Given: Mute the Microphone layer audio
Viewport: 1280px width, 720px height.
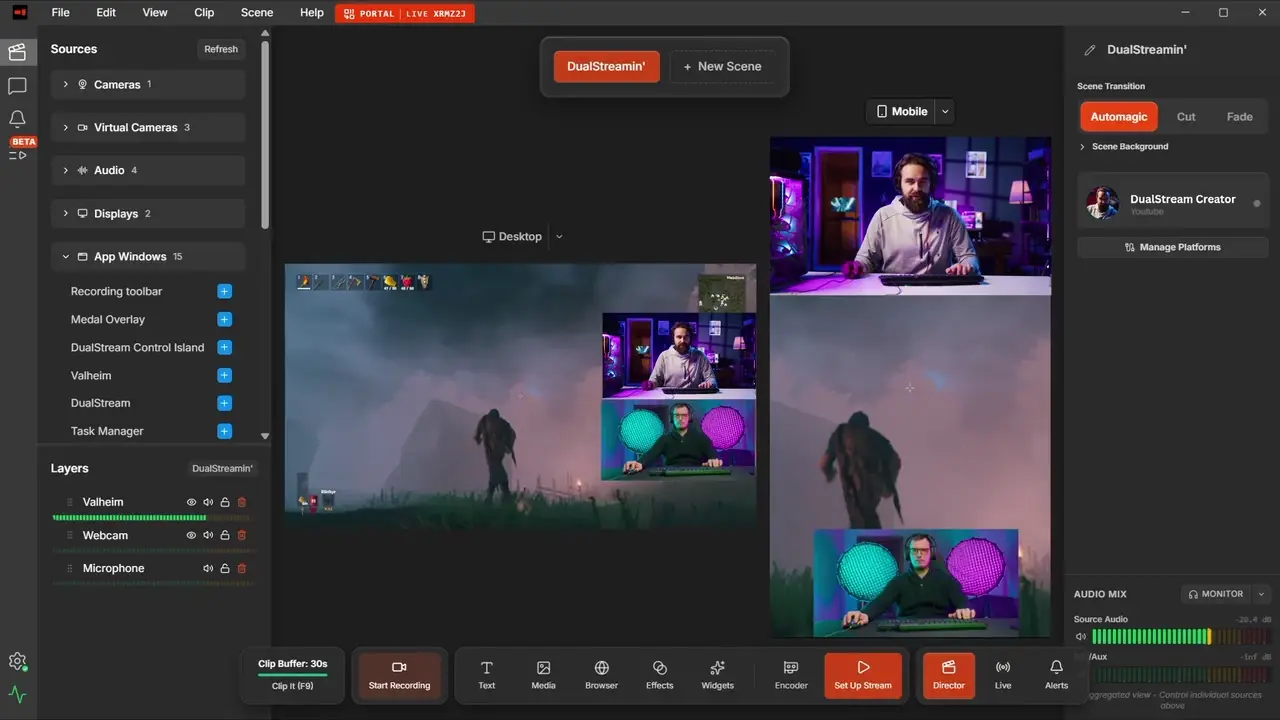Looking at the screenshot, I should (208, 568).
